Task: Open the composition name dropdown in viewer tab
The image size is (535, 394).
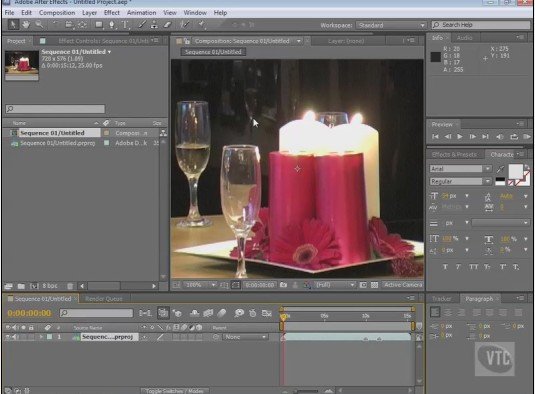Action: click(x=299, y=41)
